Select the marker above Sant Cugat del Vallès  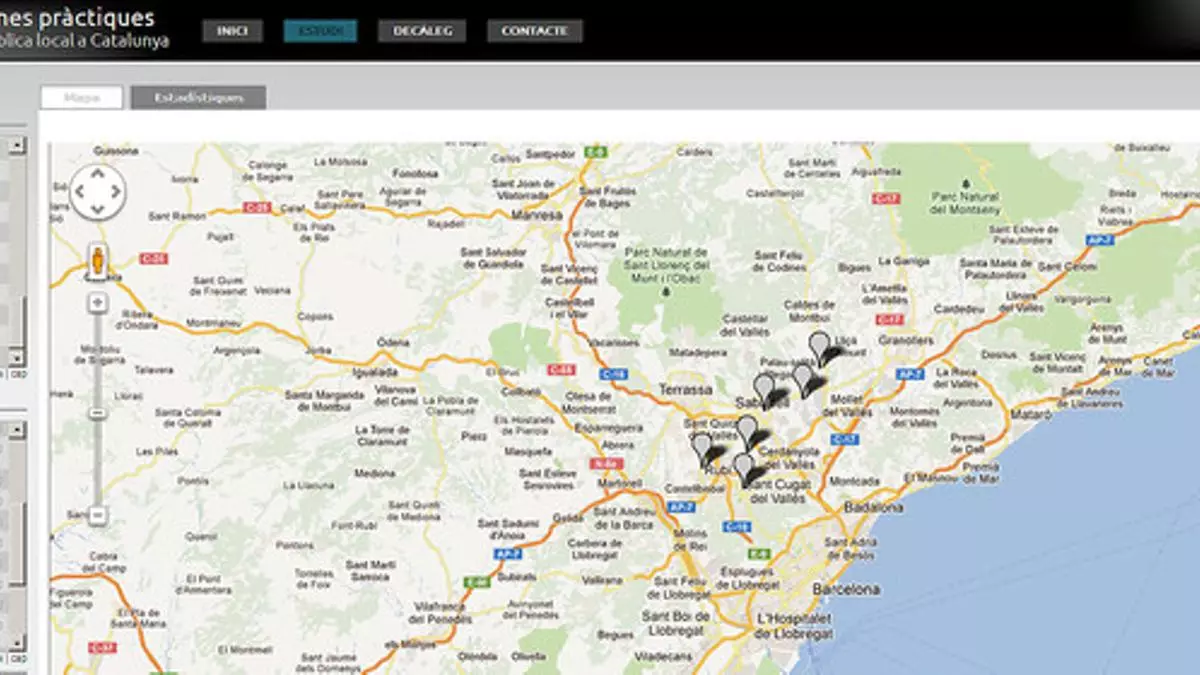pos(742,467)
